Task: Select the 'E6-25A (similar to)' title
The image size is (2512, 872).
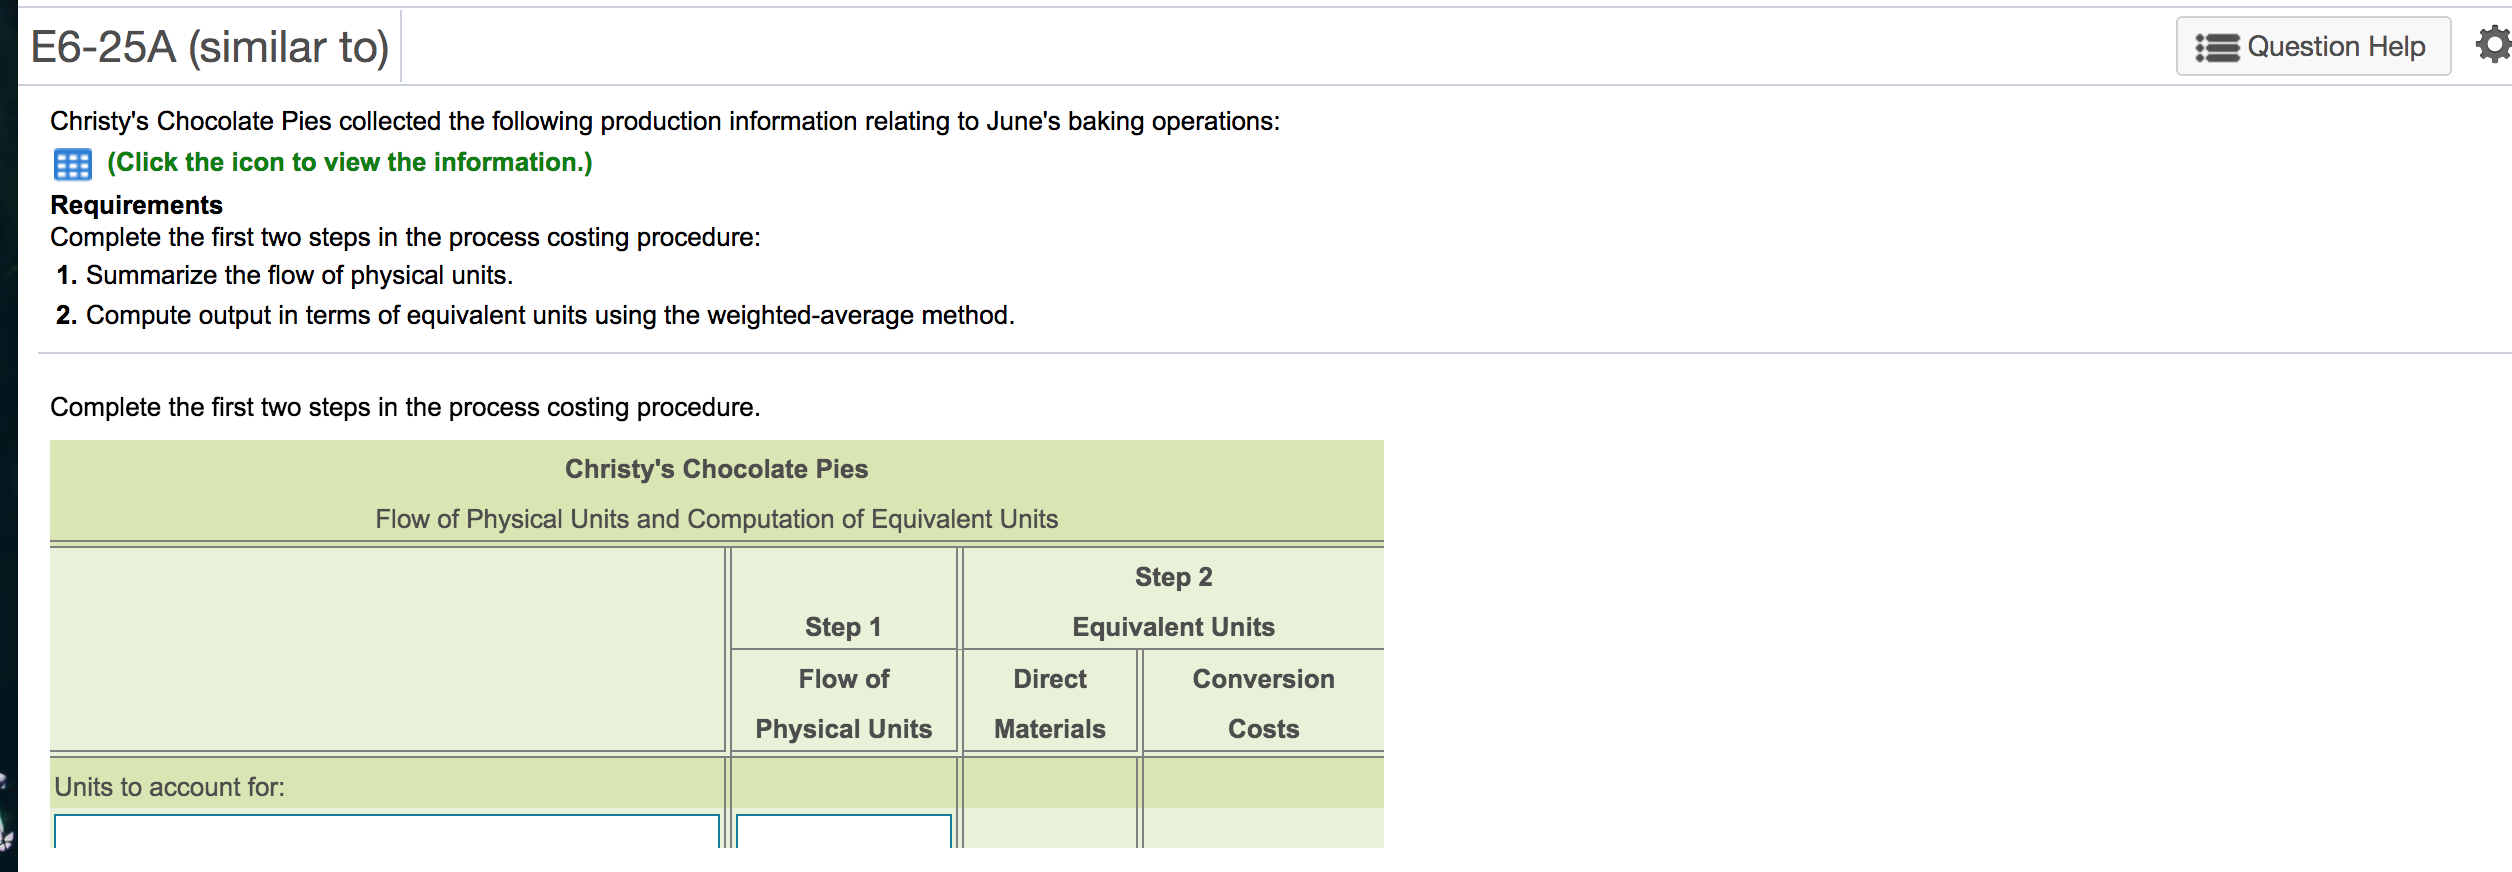Action: (x=210, y=47)
